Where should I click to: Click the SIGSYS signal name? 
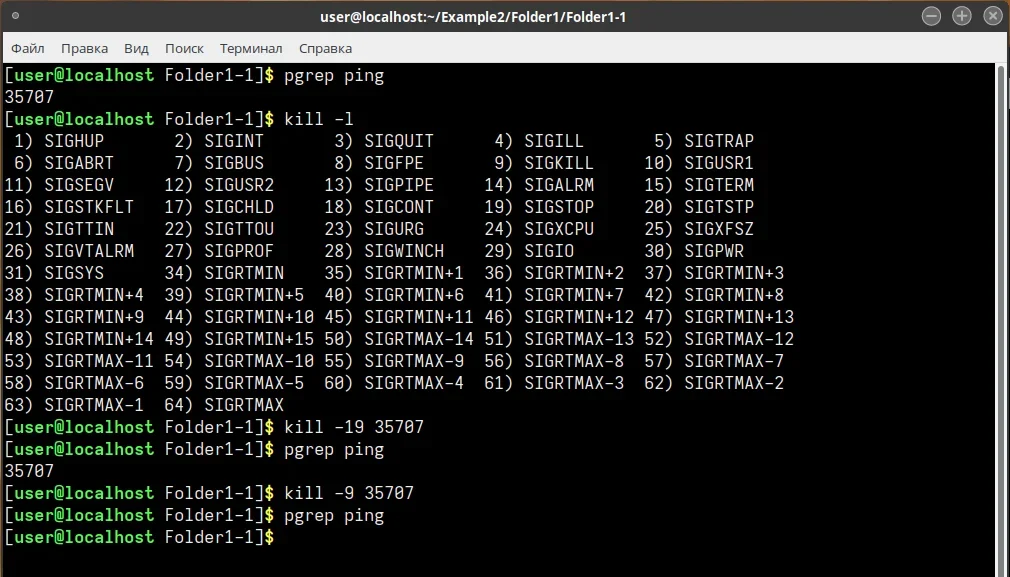pyautogui.click(x=74, y=273)
